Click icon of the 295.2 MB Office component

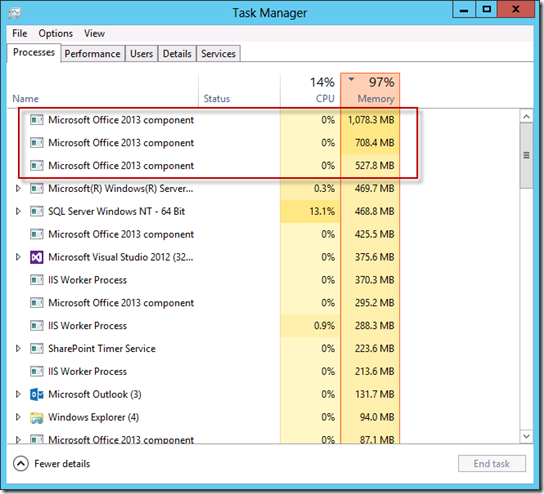(x=36, y=303)
